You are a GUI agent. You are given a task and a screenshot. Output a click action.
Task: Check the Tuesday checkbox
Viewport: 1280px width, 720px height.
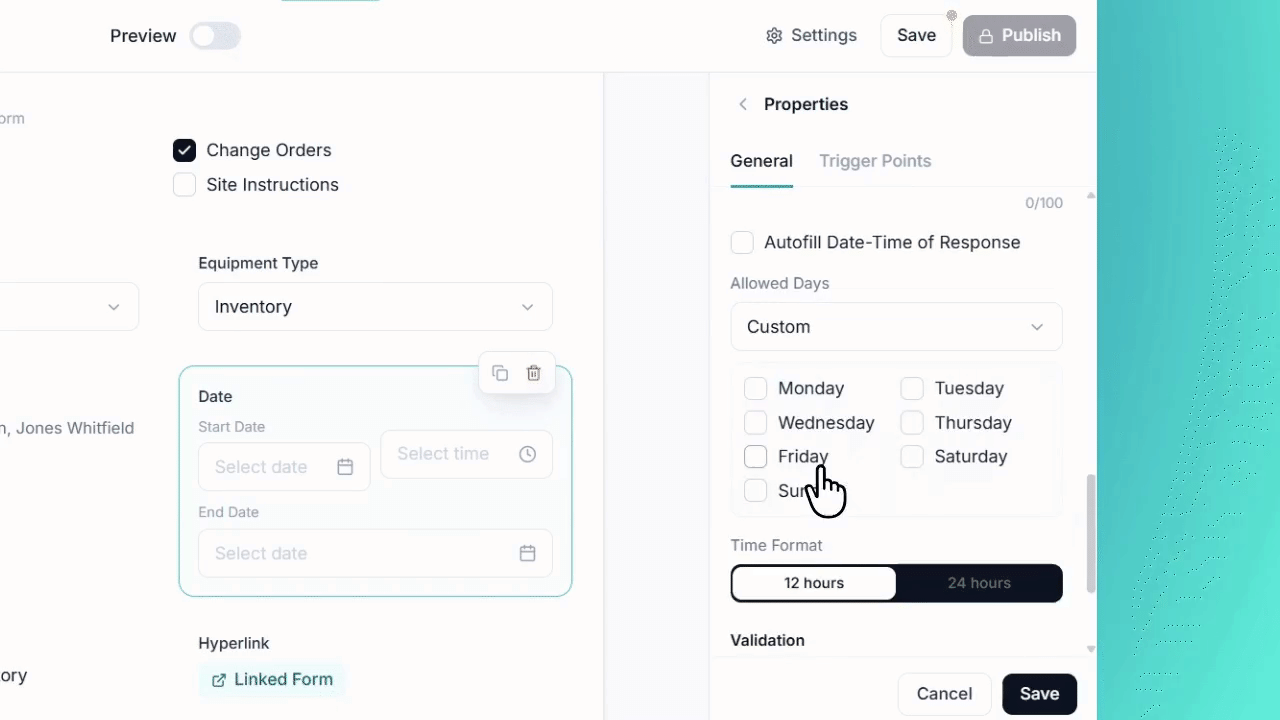(912, 389)
